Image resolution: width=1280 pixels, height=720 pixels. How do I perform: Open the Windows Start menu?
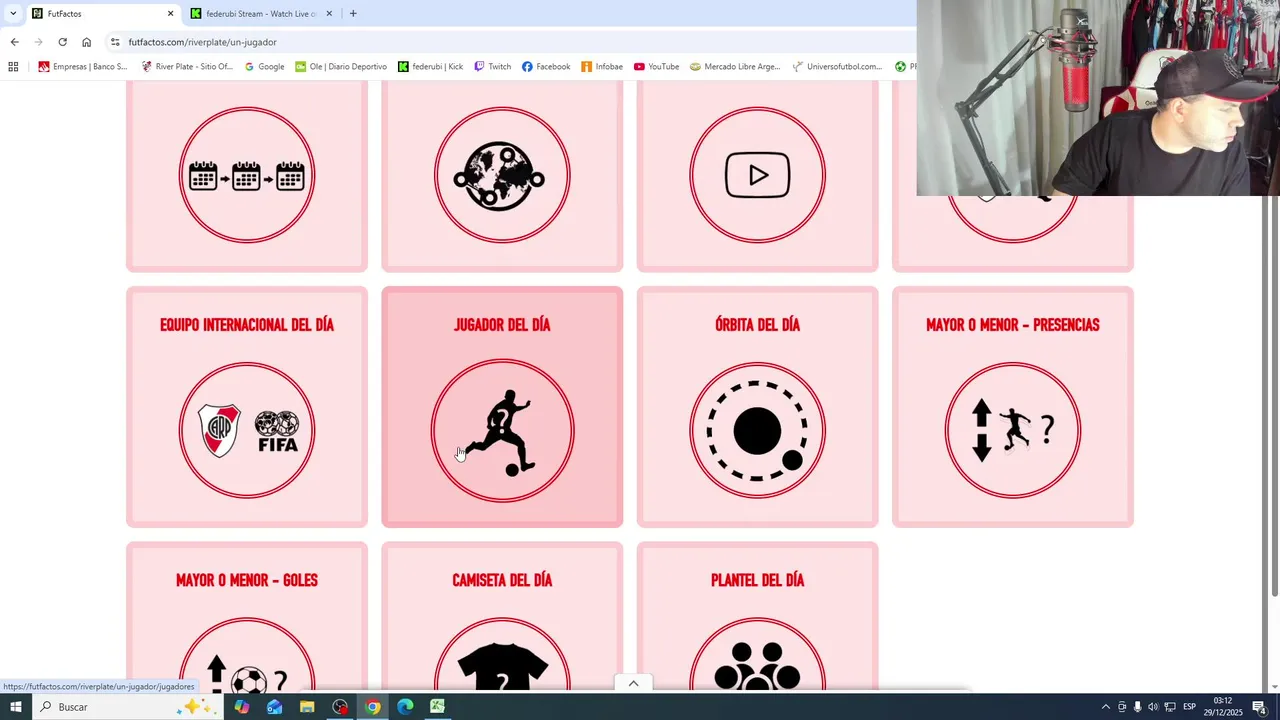15,707
